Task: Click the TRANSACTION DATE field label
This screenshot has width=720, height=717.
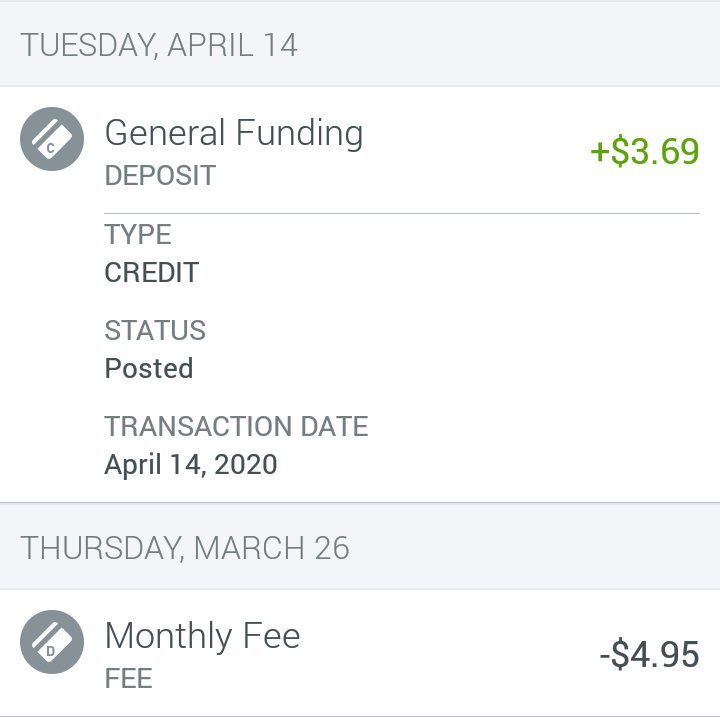Action: 236,427
